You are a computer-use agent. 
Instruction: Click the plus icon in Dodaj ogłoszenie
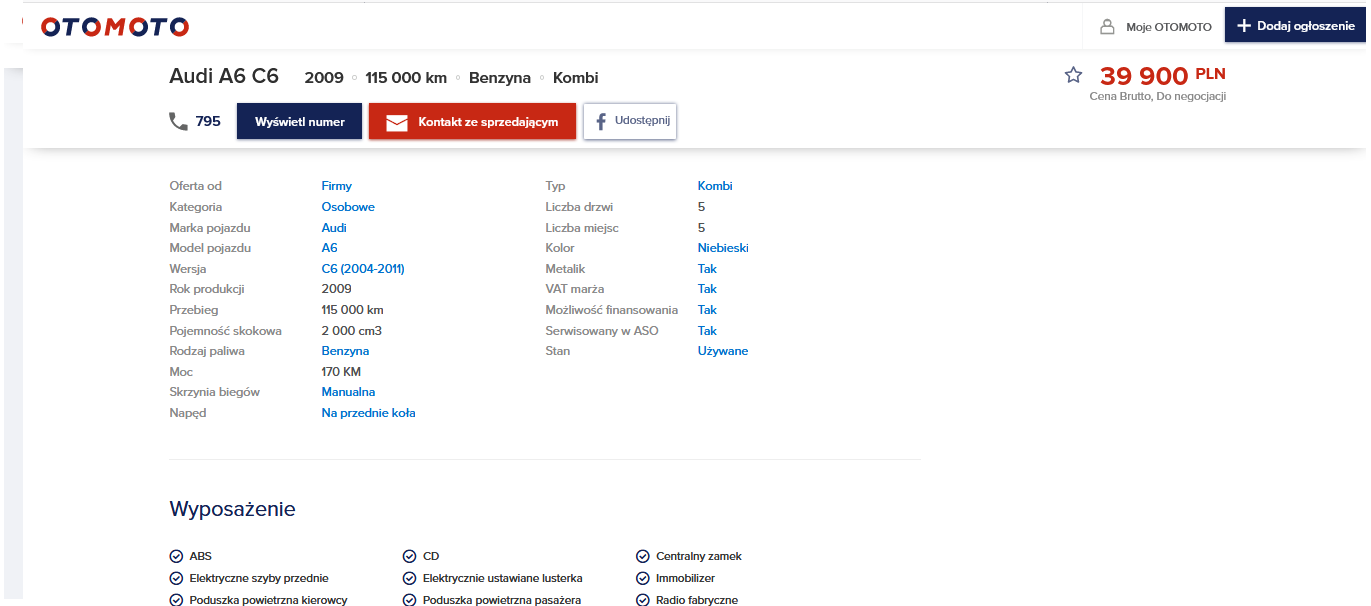(1243, 26)
